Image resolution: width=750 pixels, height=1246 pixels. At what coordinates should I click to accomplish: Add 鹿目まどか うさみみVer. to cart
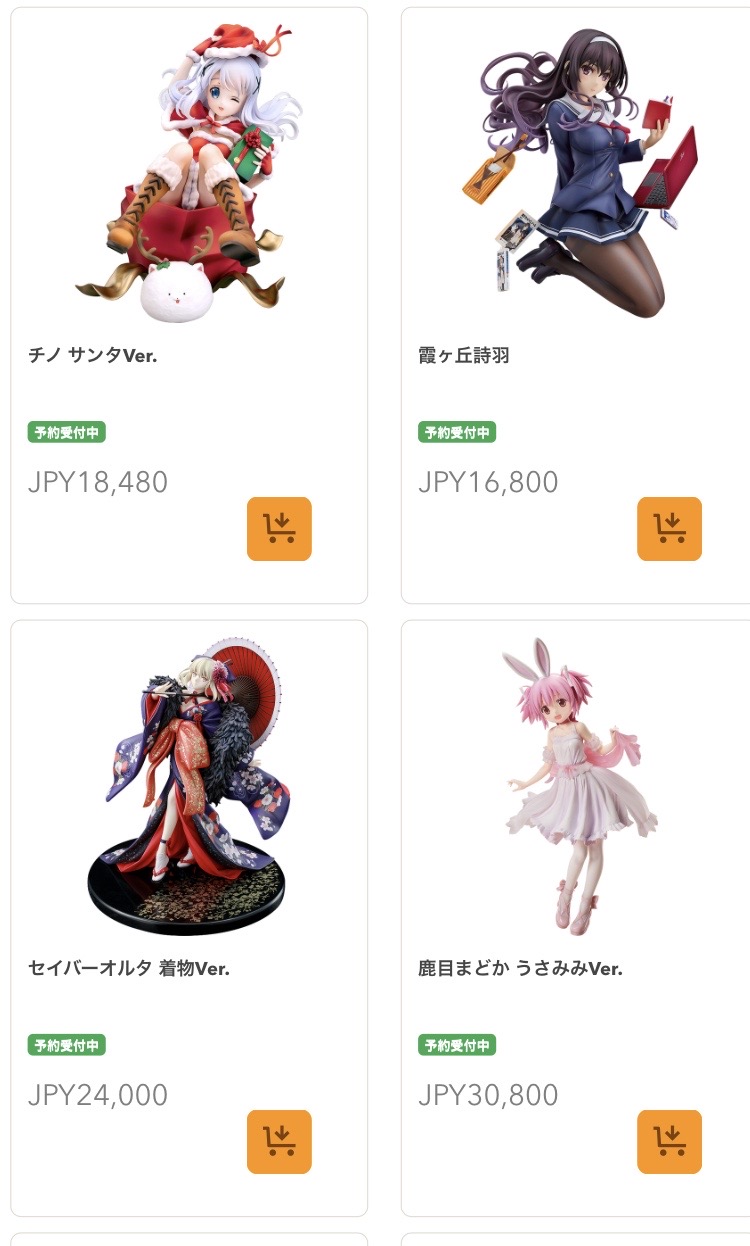(669, 1142)
